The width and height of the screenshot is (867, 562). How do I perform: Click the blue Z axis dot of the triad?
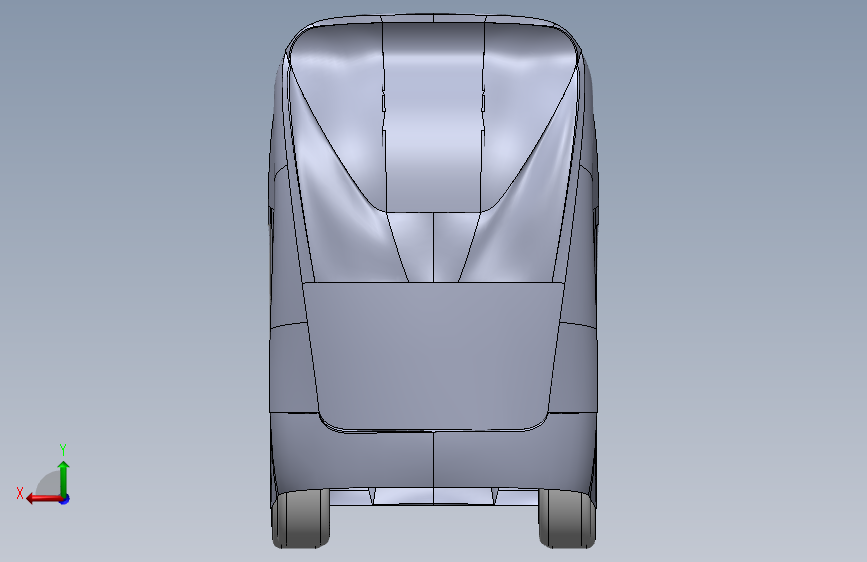point(65,499)
